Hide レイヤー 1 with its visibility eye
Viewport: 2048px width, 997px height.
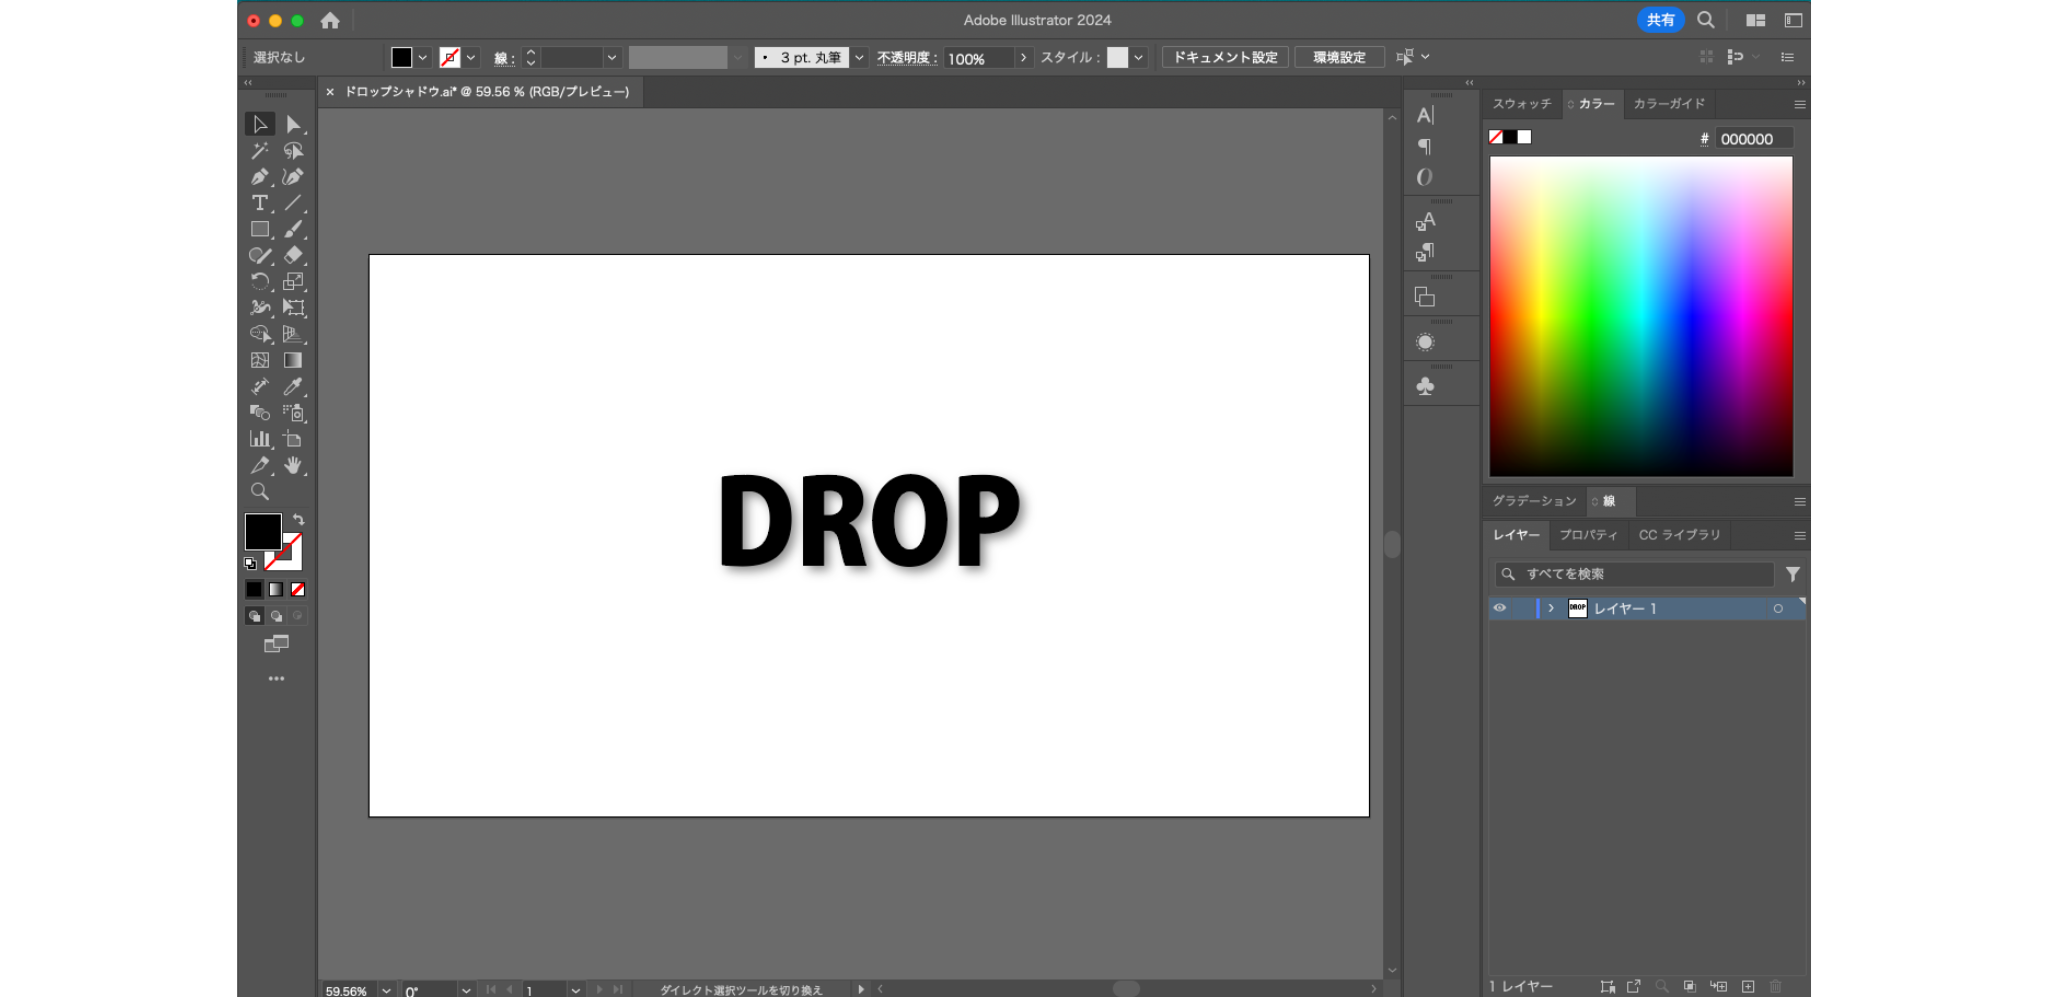1500,608
